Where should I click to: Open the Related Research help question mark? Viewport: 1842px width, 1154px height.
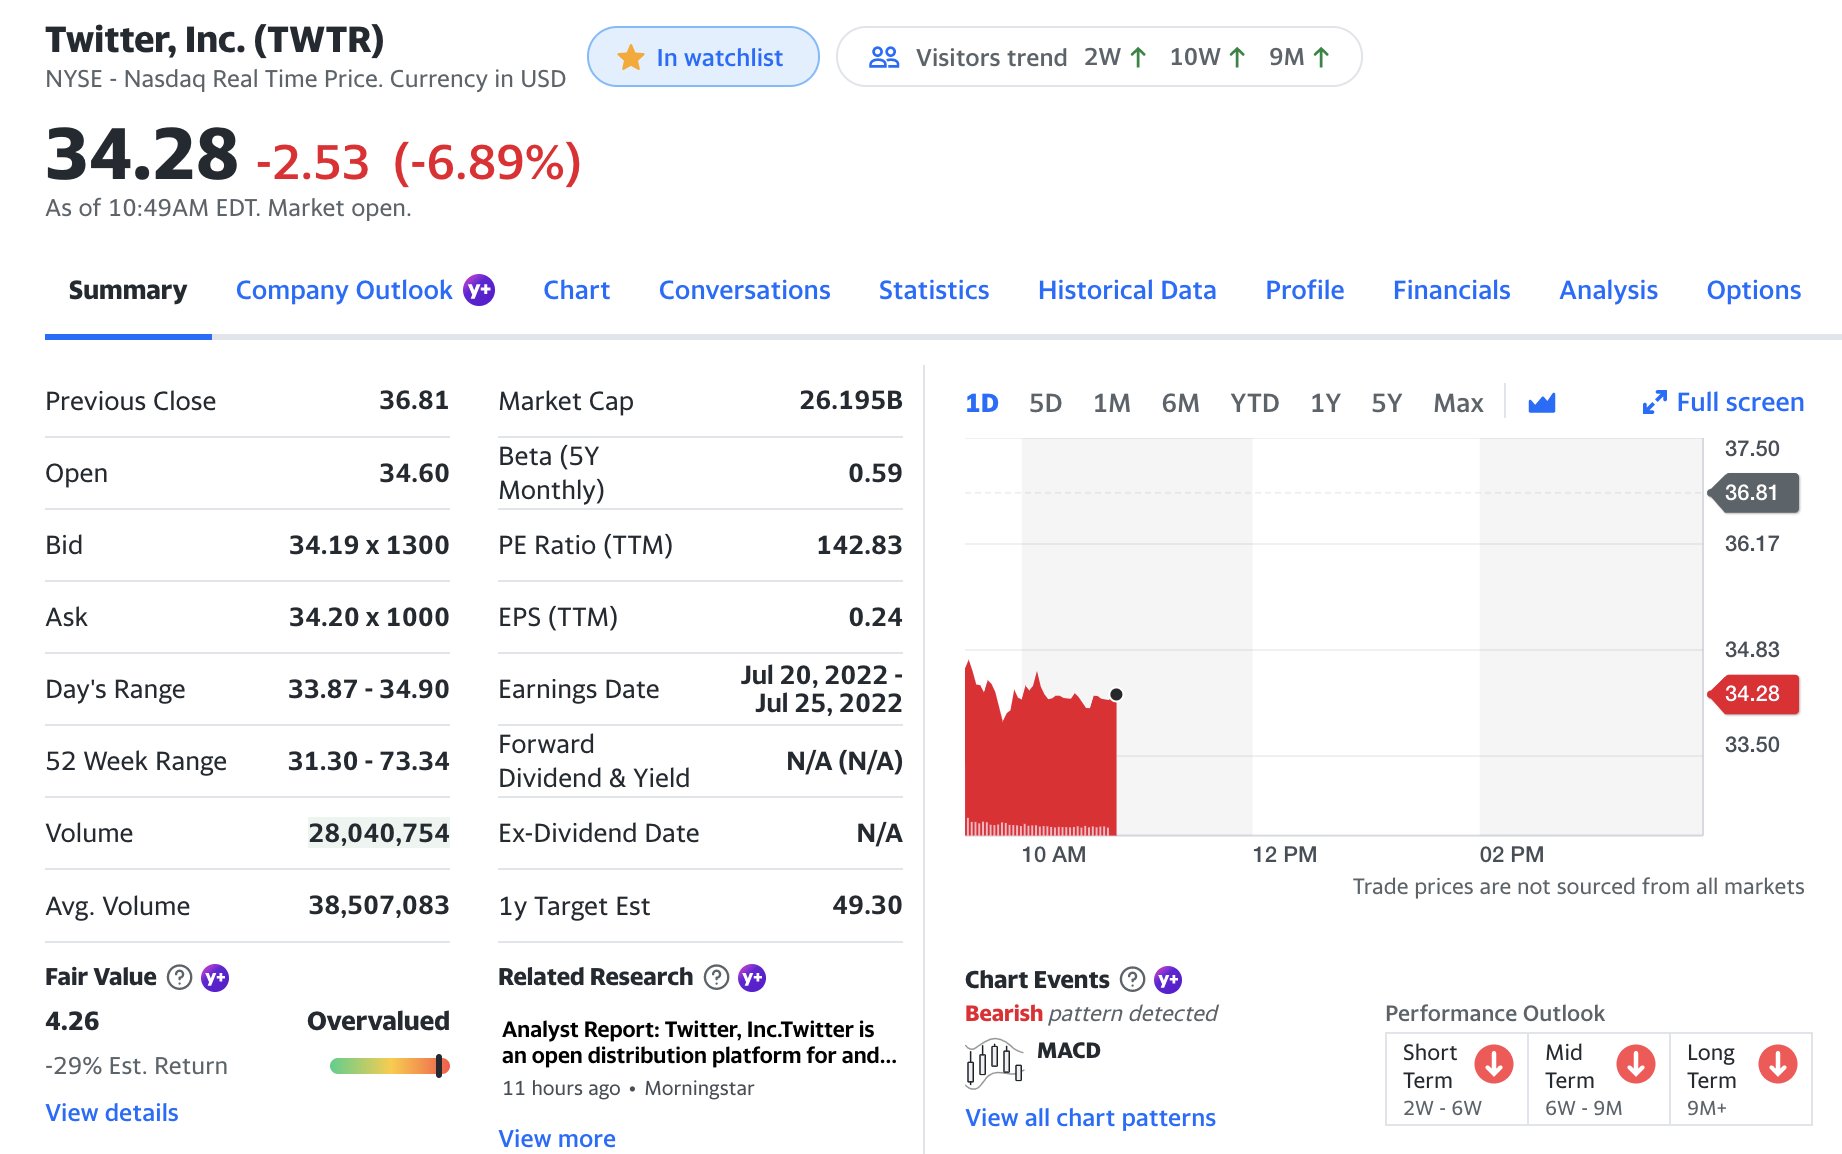click(716, 977)
